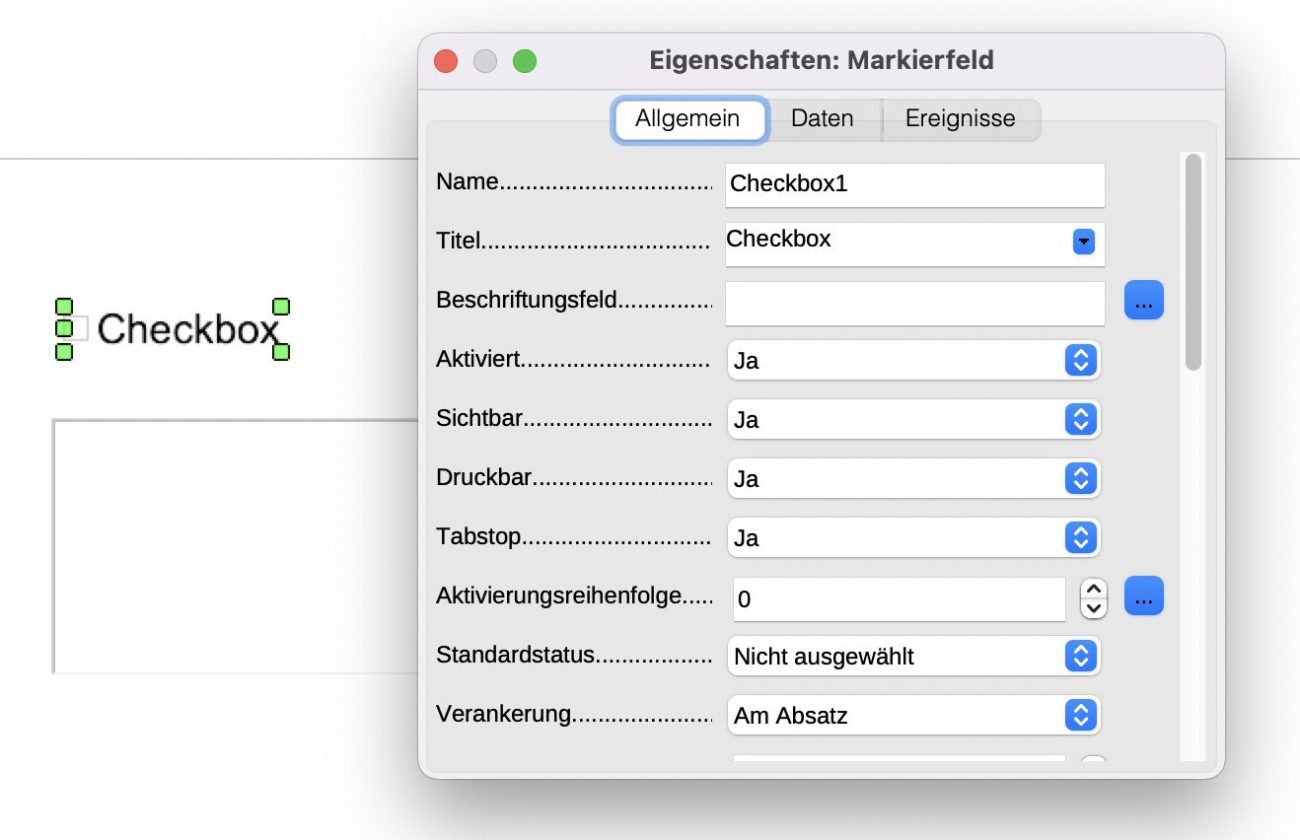Open the Standardstatus dropdown
The image size is (1300, 840).
tap(1079, 656)
